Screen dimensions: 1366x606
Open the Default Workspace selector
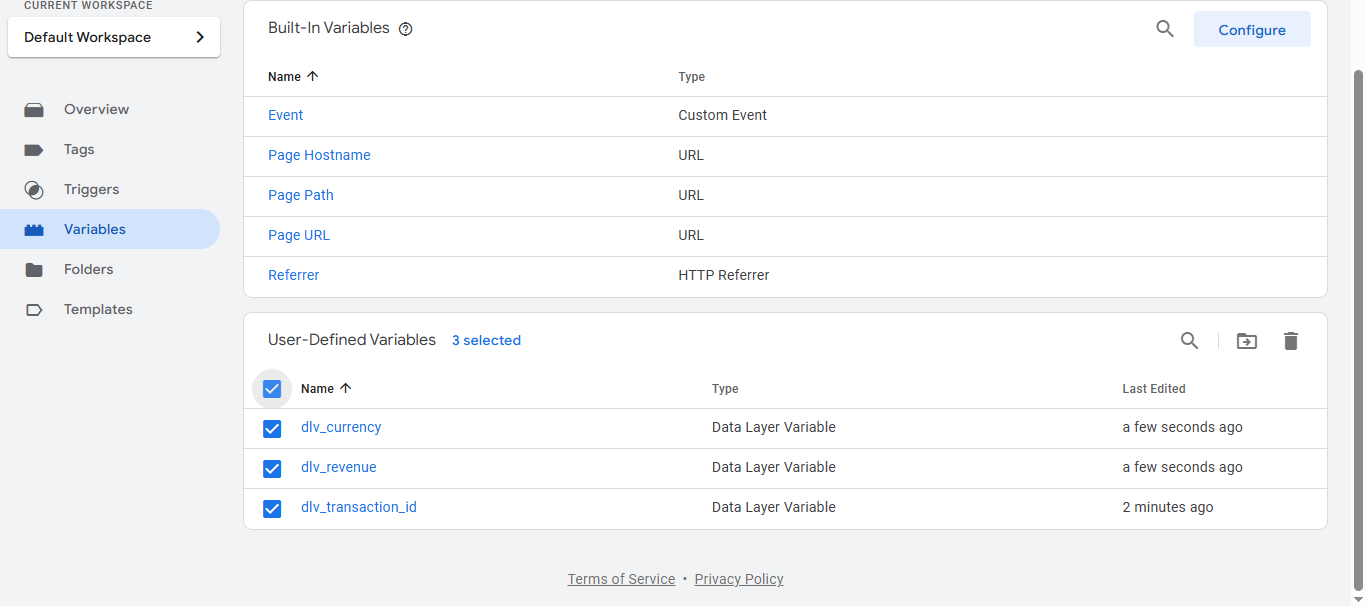(x=114, y=38)
